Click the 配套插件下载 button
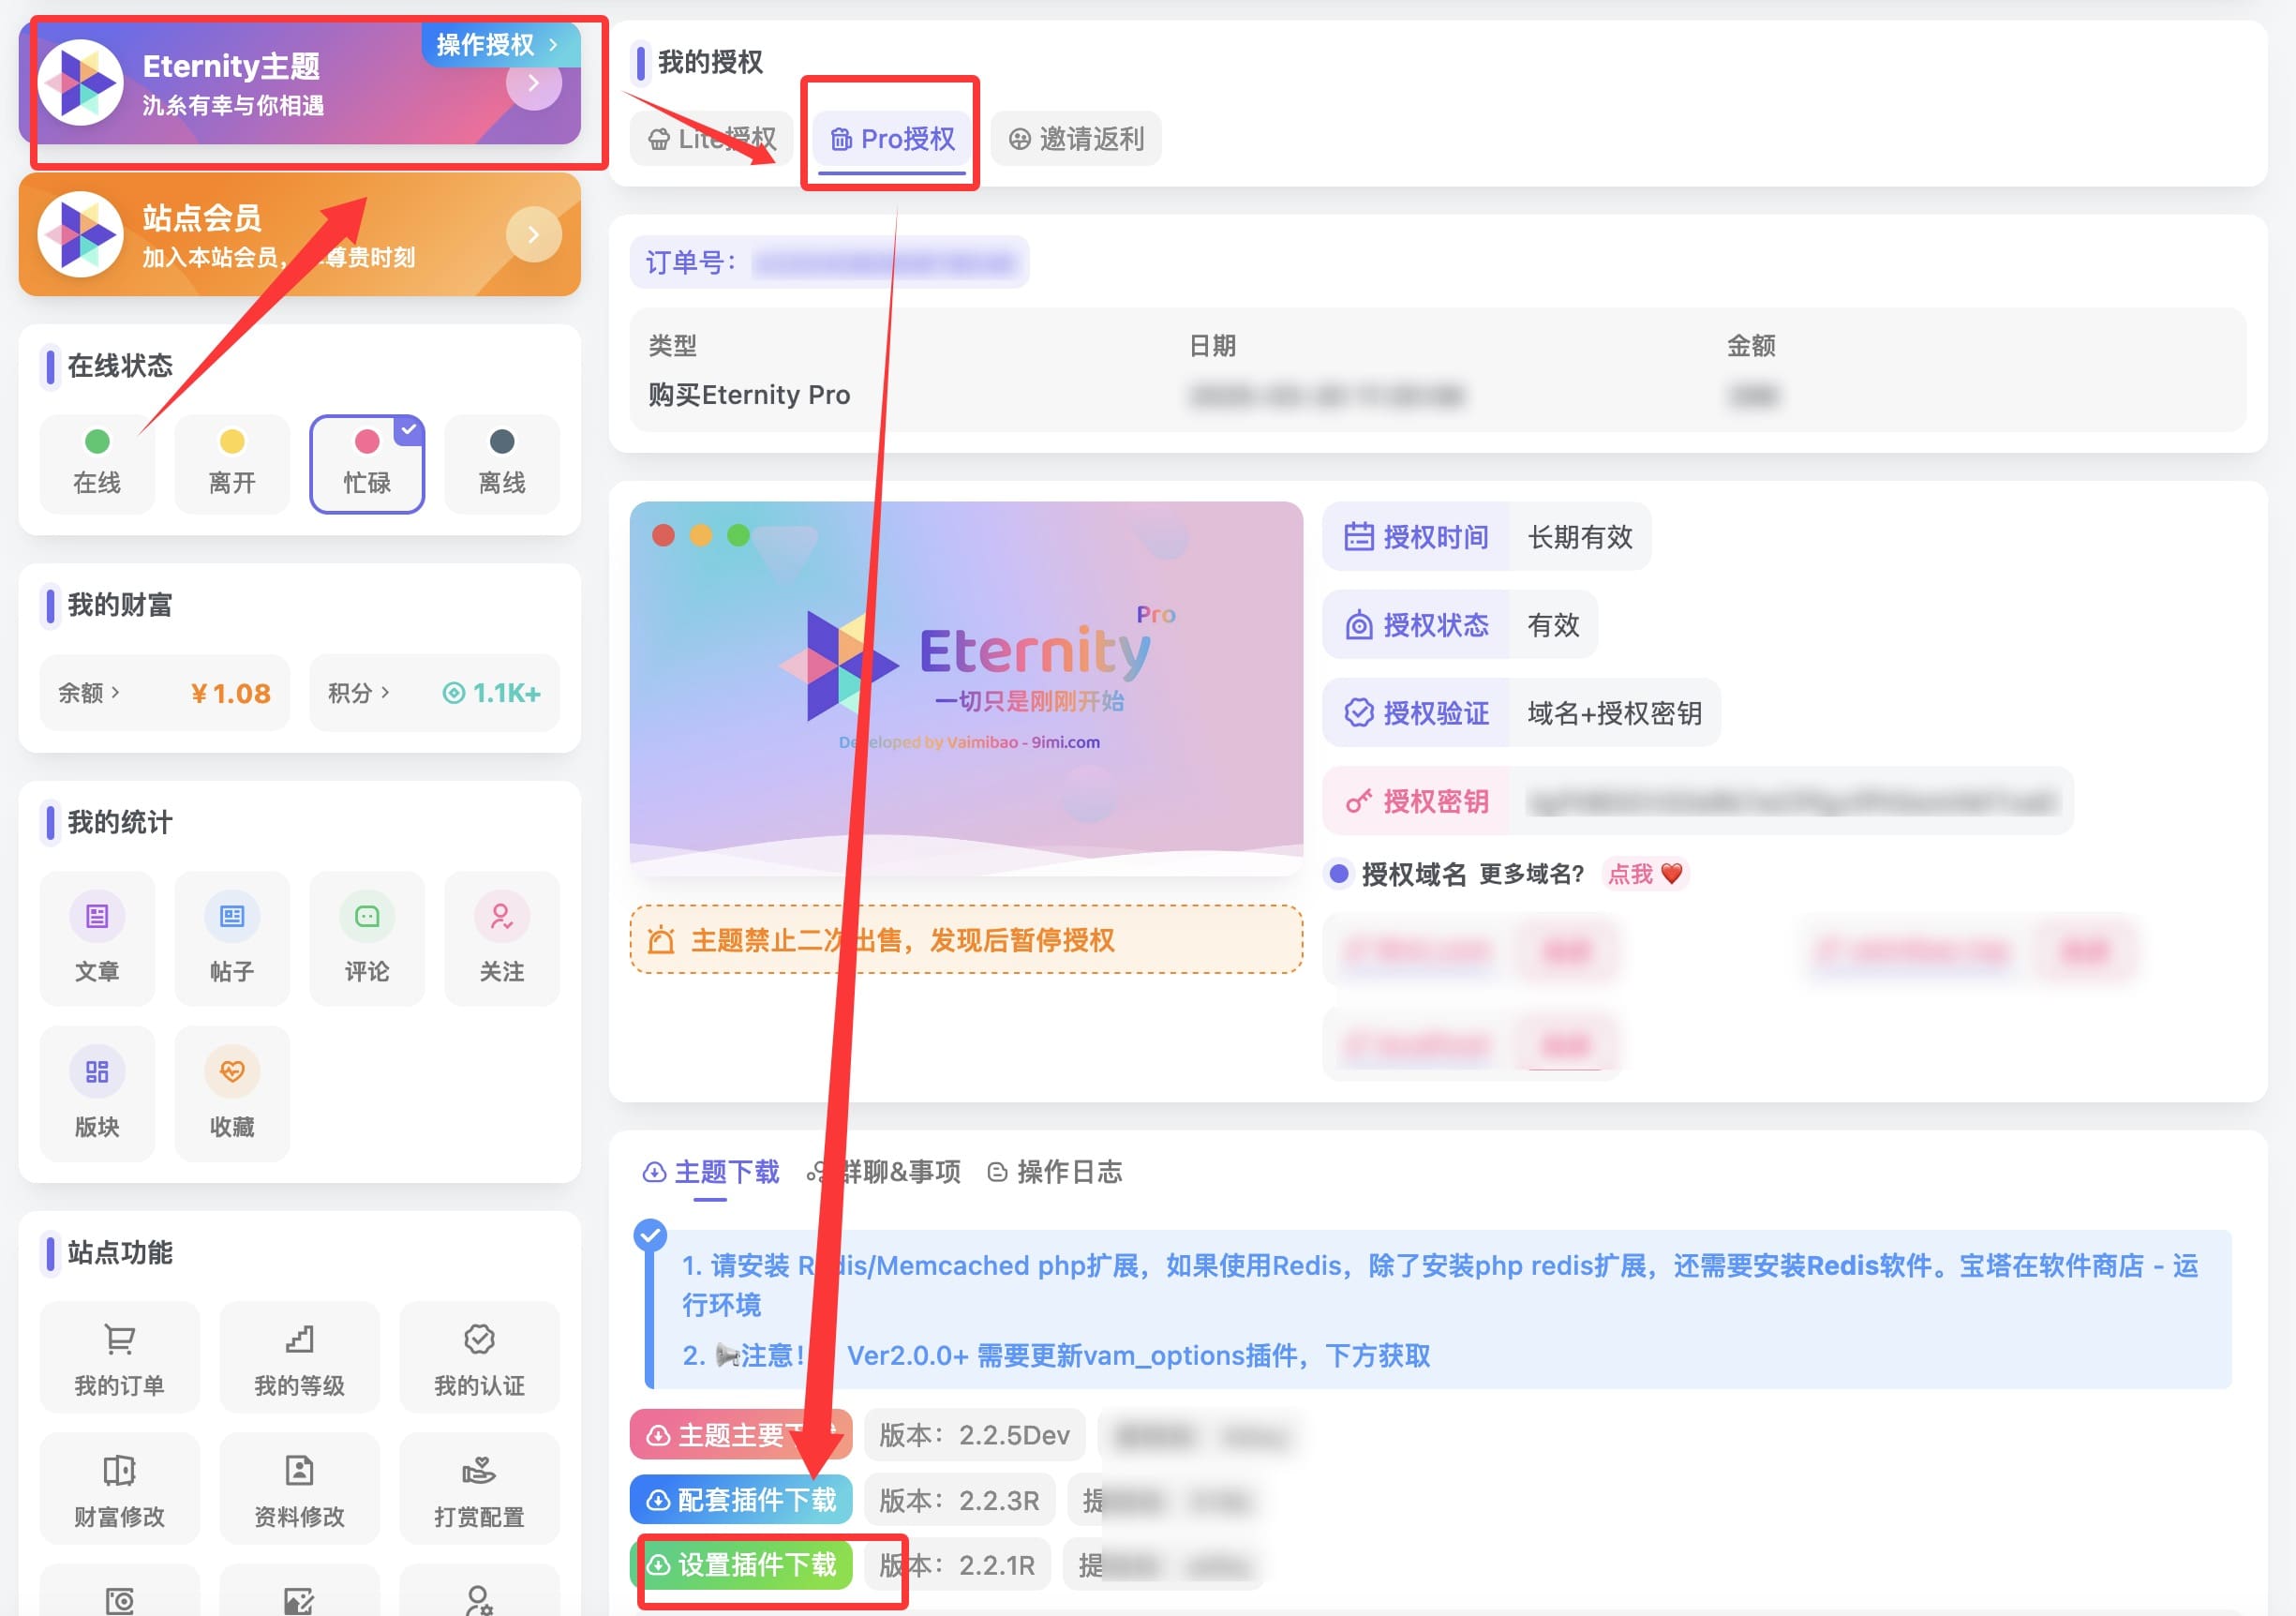2296x1616 pixels. click(x=742, y=1500)
